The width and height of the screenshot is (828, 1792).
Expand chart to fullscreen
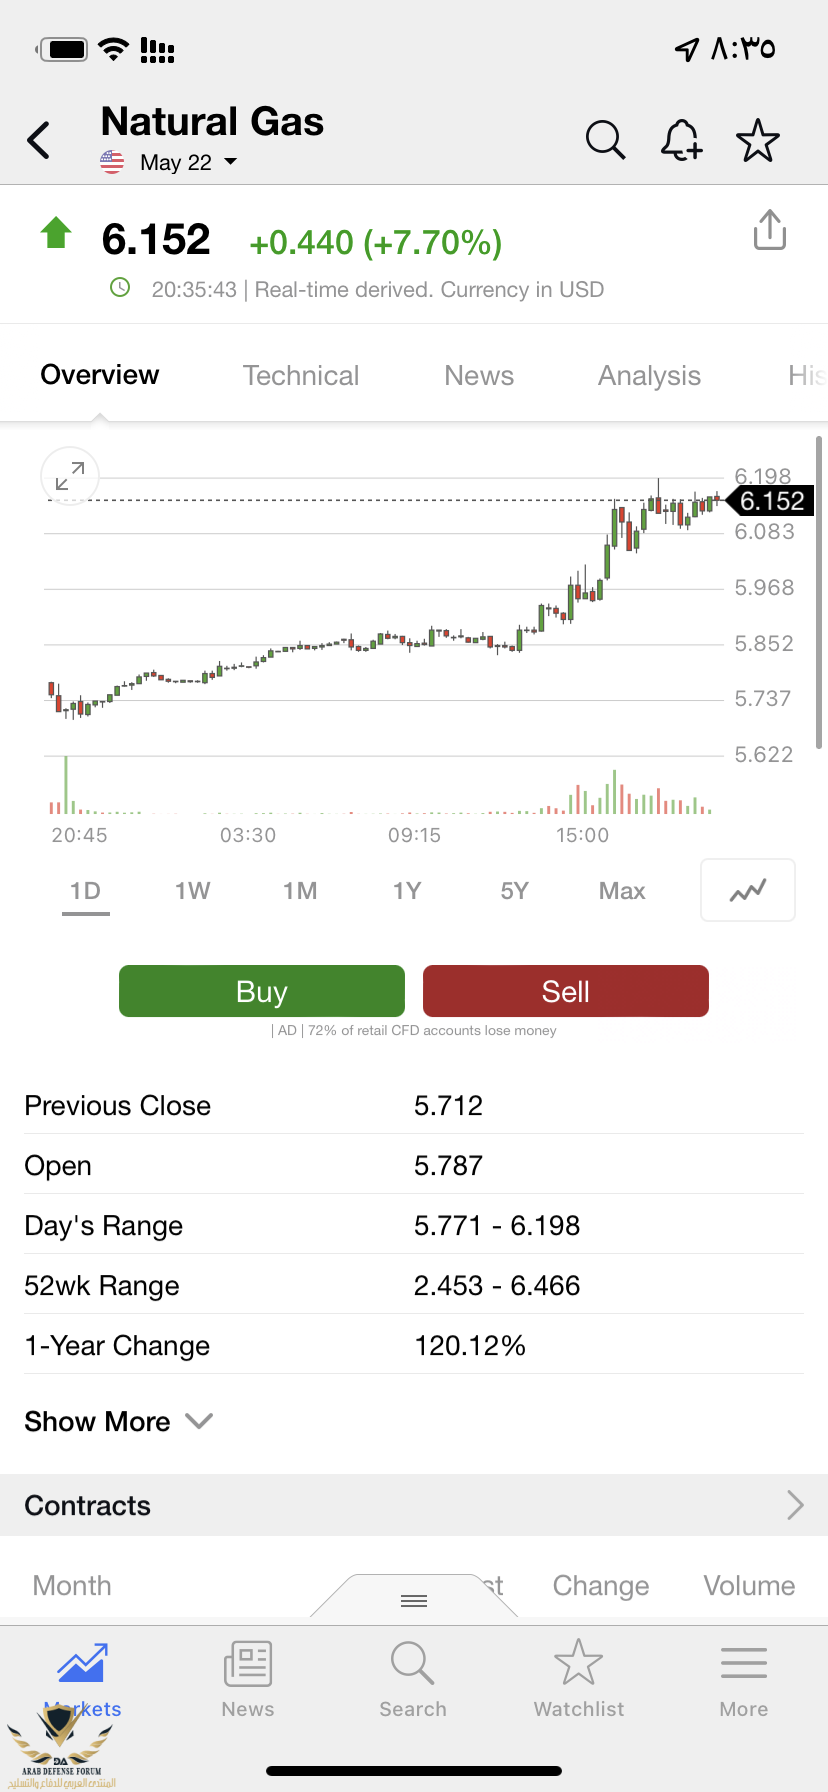pos(70,476)
